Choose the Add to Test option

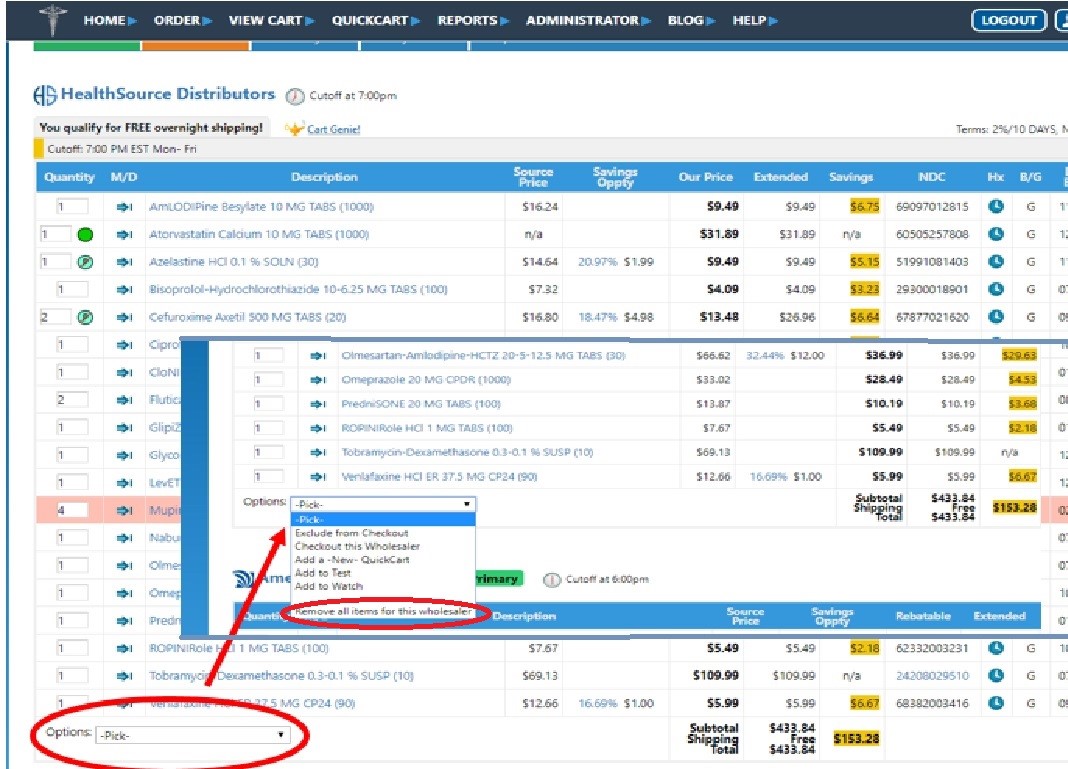click(x=323, y=573)
